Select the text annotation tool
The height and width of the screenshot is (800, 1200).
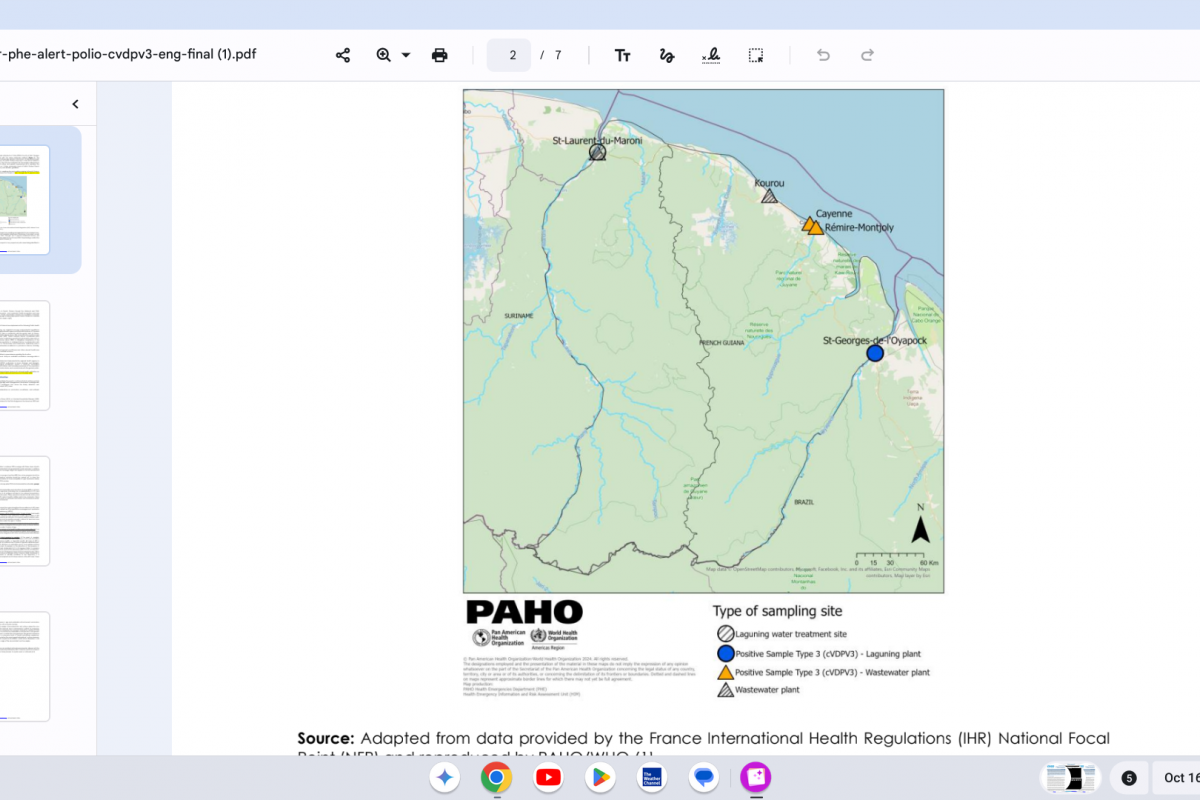(x=622, y=55)
